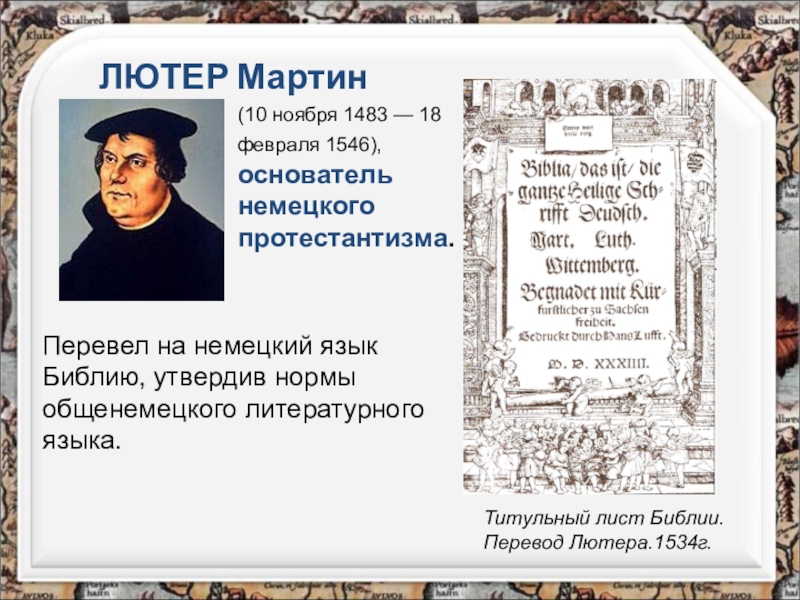Click the caption line 'Перевод Лютера.1534г.'
The width and height of the screenshot is (800, 600).
click(597, 542)
